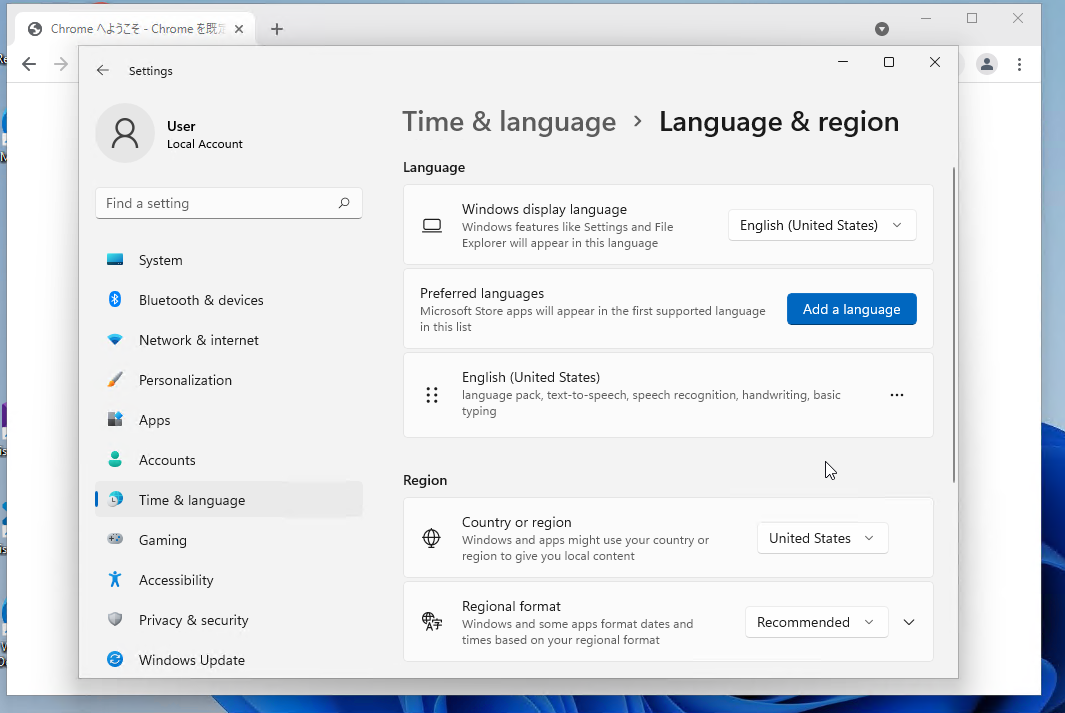Go to the Accounts settings page
This screenshot has width=1065, height=713.
pyautogui.click(x=167, y=460)
